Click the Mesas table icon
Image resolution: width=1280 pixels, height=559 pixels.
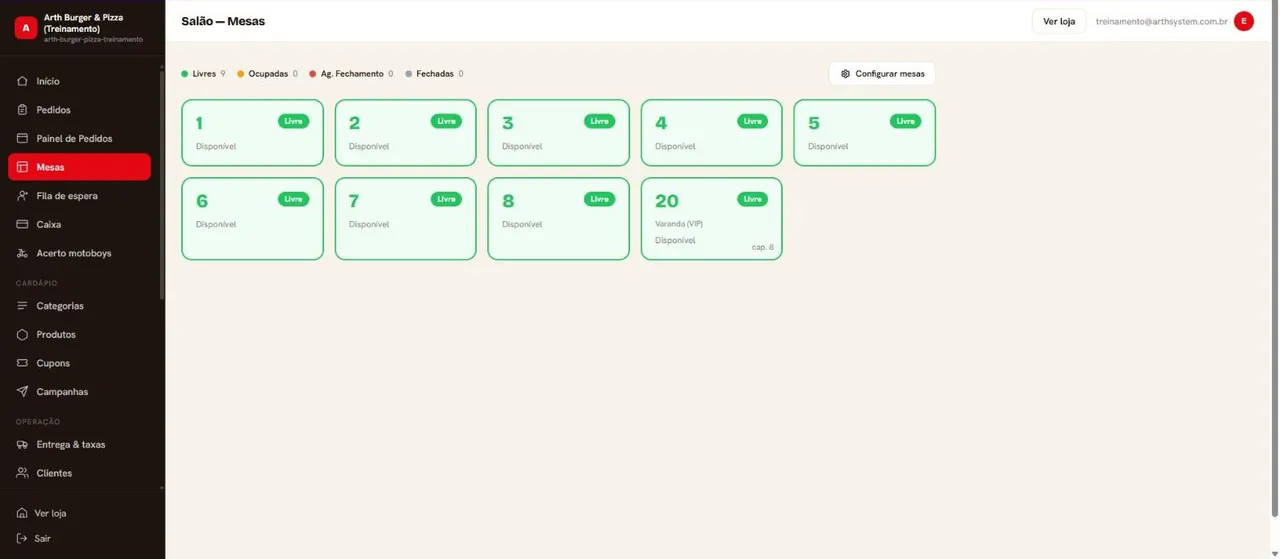(22, 167)
